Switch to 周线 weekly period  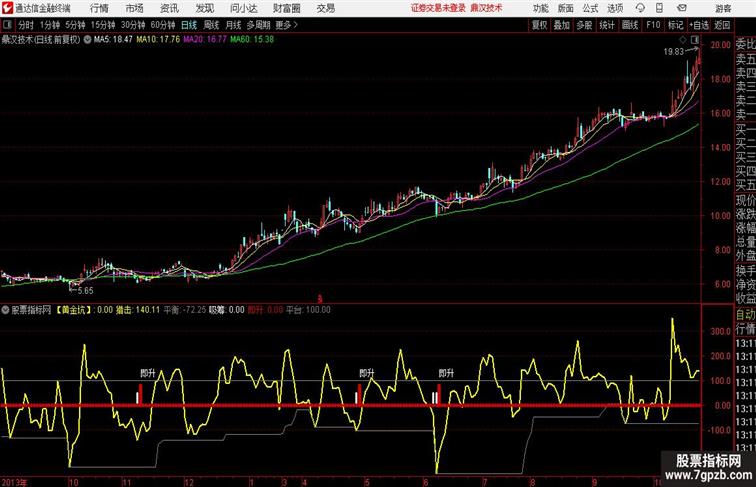click(211, 25)
